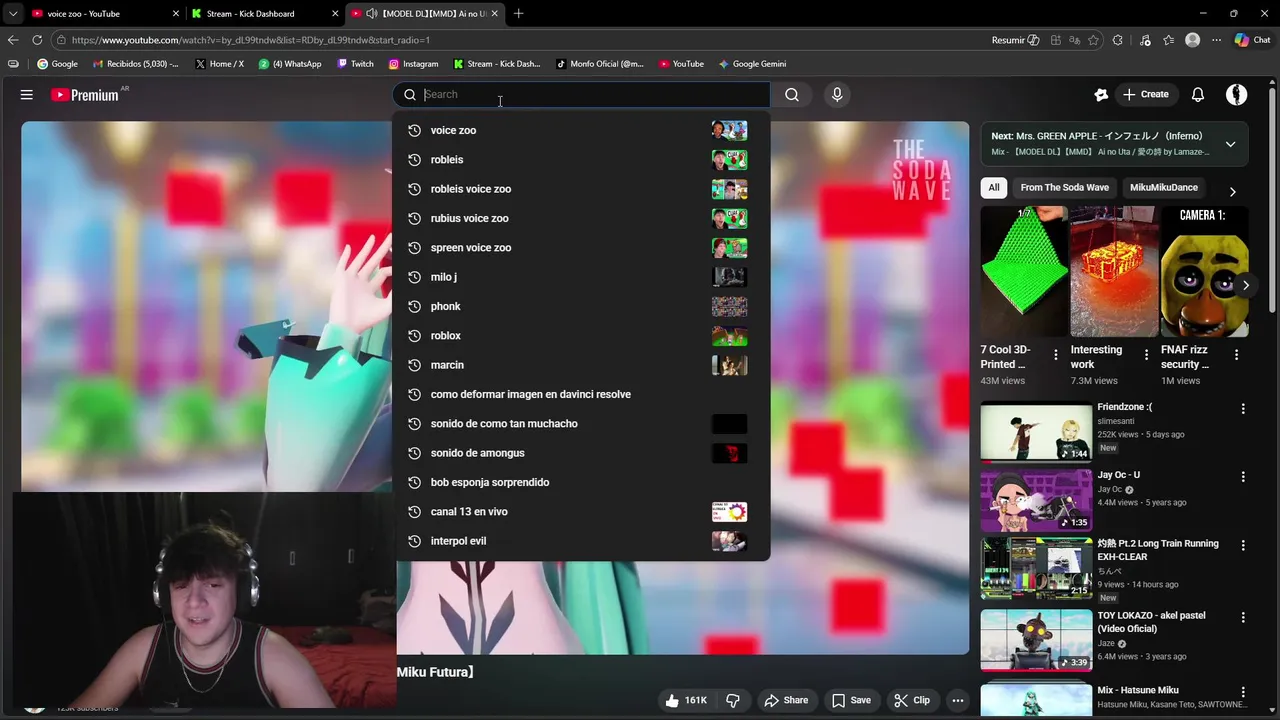Go back with browser back arrow
Viewport: 1280px width, 720px height.
pyautogui.click(x=13, y=40)
